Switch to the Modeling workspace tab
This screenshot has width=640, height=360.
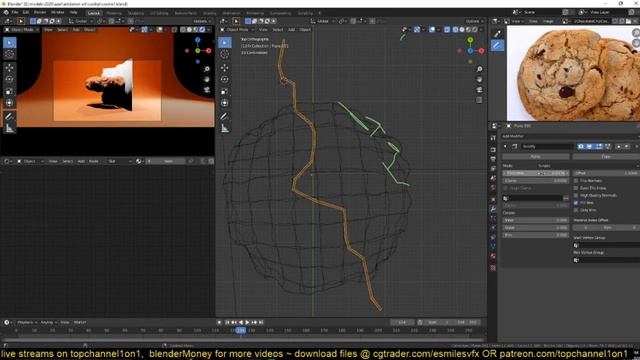coord(114,13)
